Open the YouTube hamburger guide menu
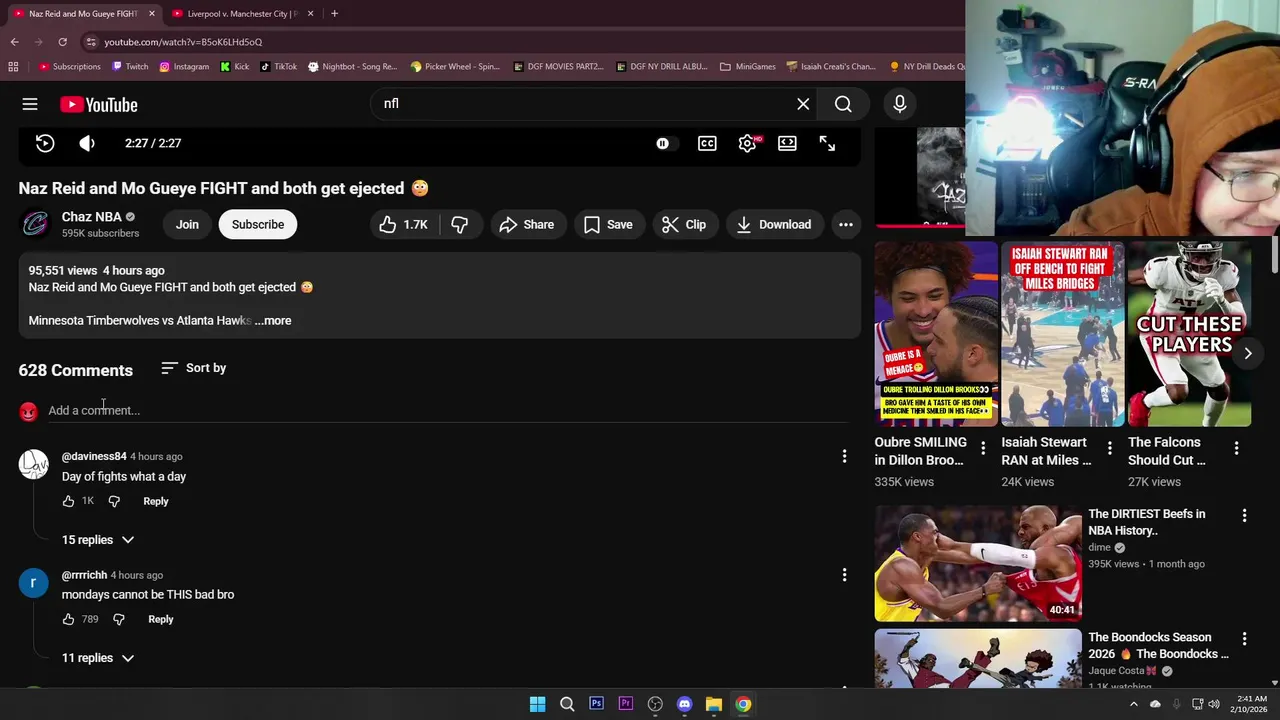 [30, 104]
